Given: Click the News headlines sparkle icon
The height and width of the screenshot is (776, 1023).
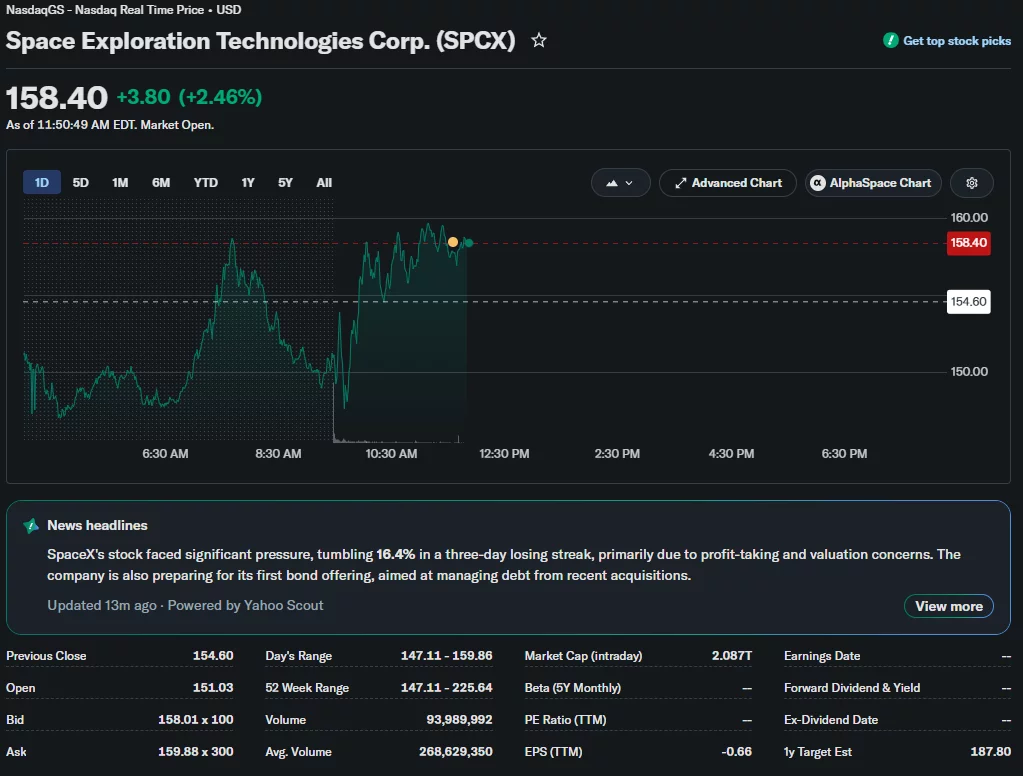Looking at the screenshot, I should coord(31,525).
